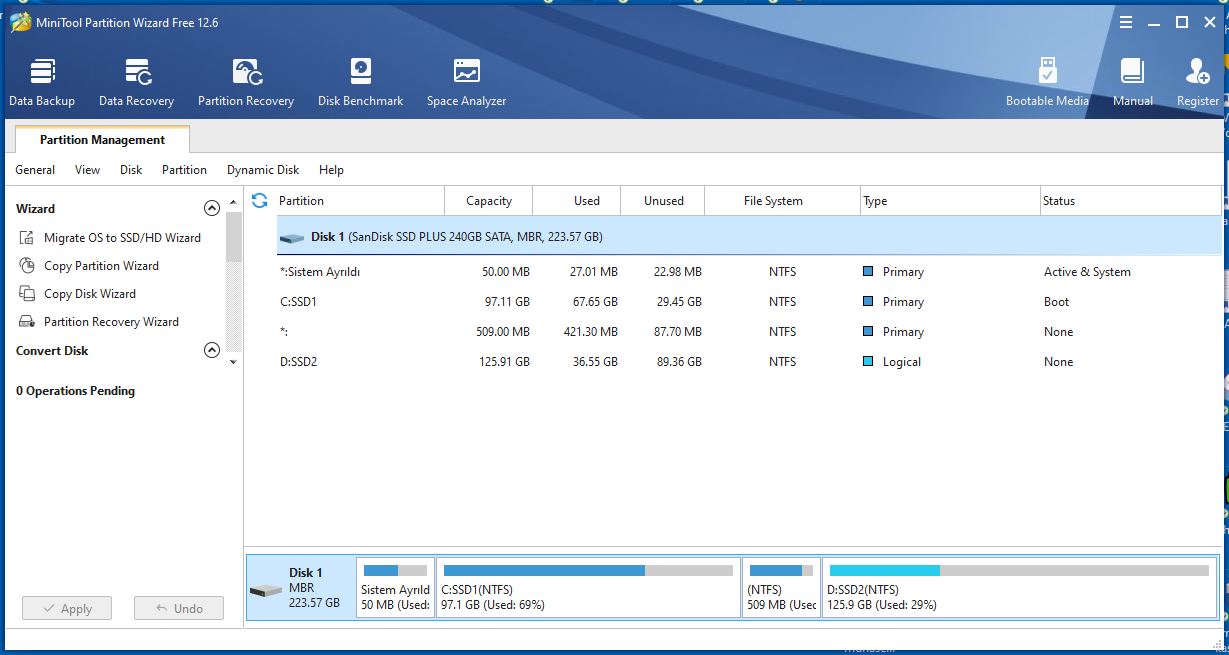Click the Sistem Ayrıldı 50 MB block in disk map
1229x655 pixels.
396,588
